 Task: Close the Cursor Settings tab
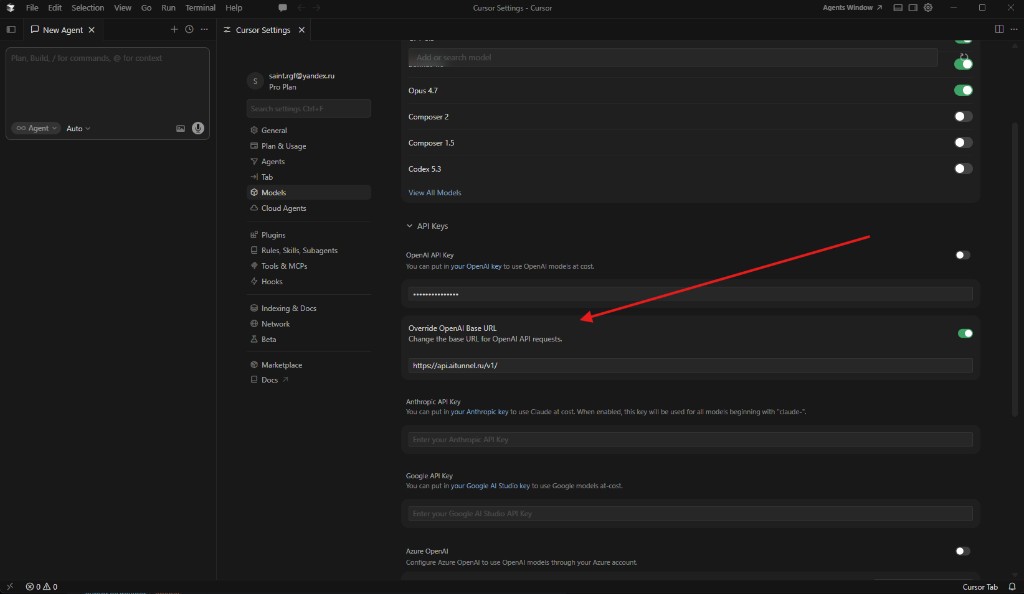coord(302,30)
